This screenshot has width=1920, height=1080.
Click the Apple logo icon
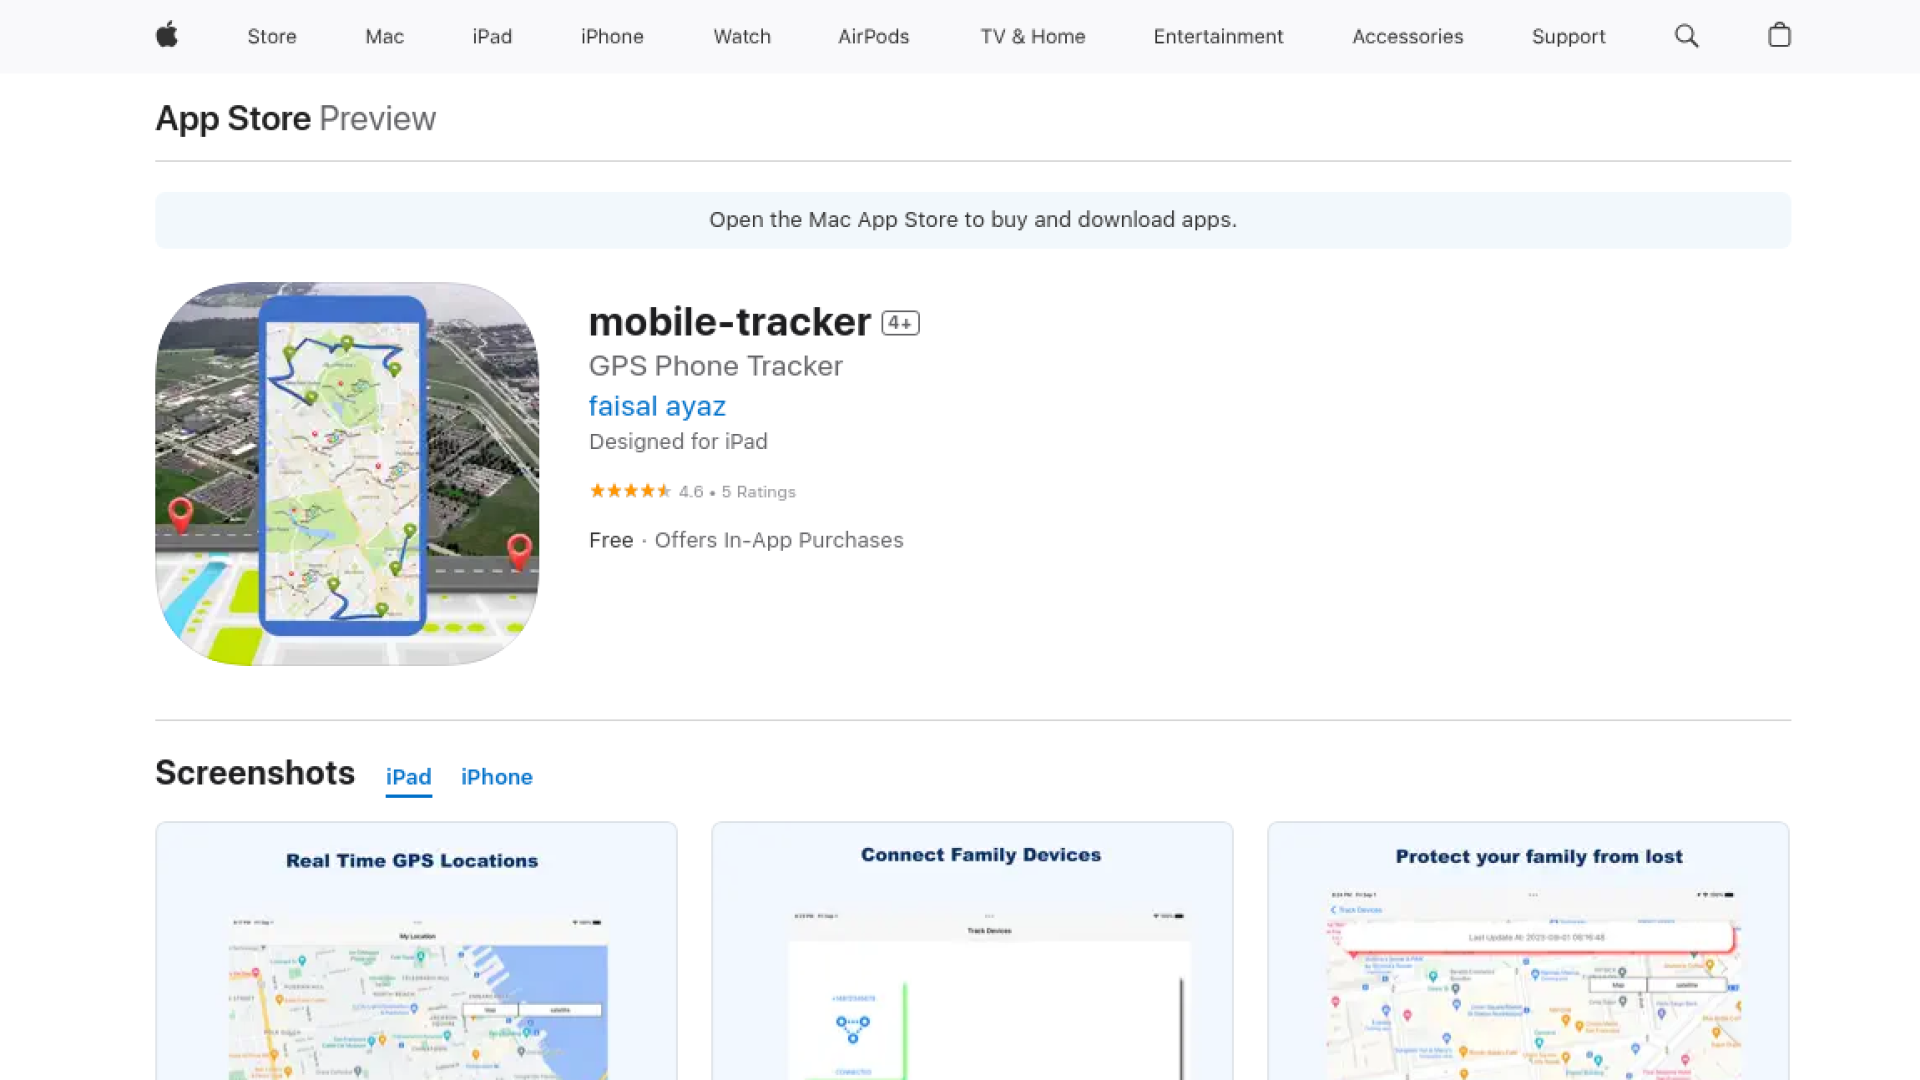tap(167, 36)
